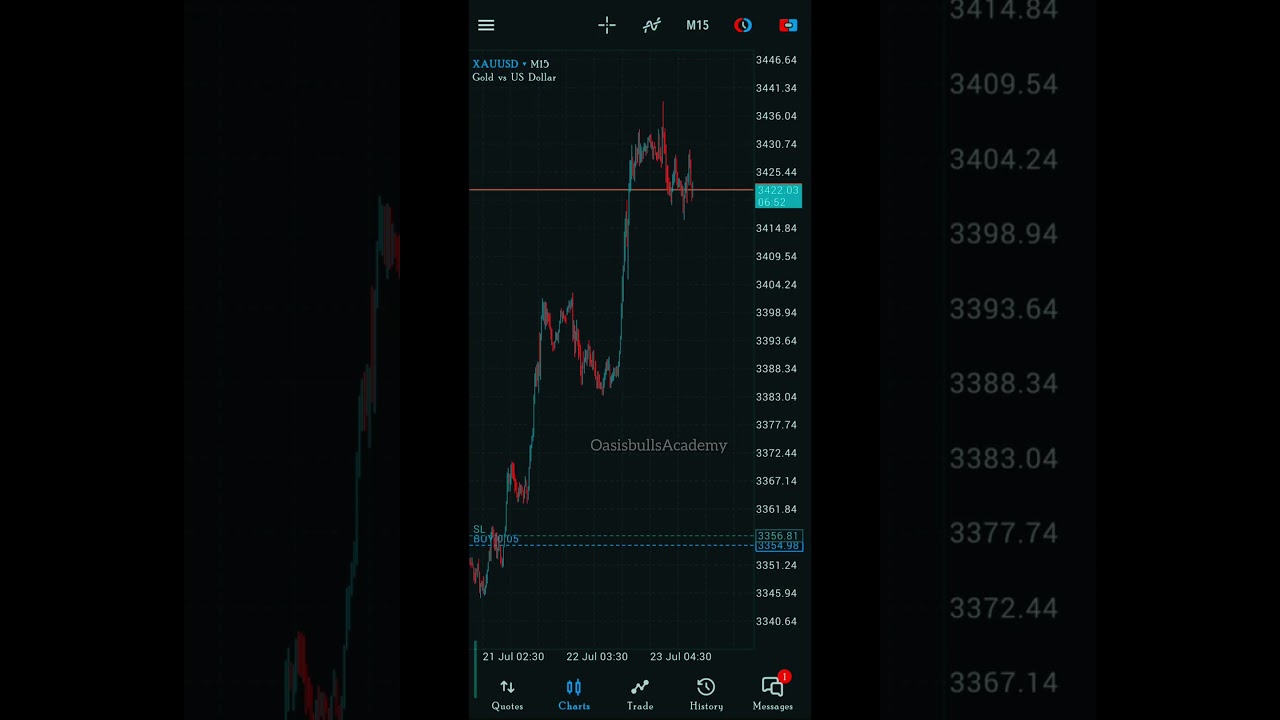Select the 3354.98 entry price tag
The image size is (1280, 720).
point(778,546)
